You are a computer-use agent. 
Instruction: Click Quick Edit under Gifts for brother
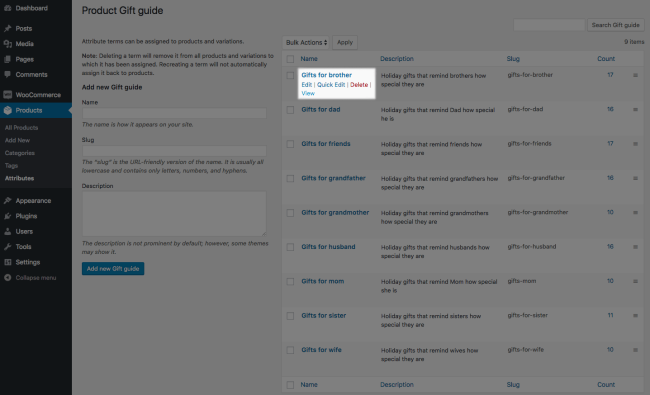pyautogui.click(x=331, y=85)
